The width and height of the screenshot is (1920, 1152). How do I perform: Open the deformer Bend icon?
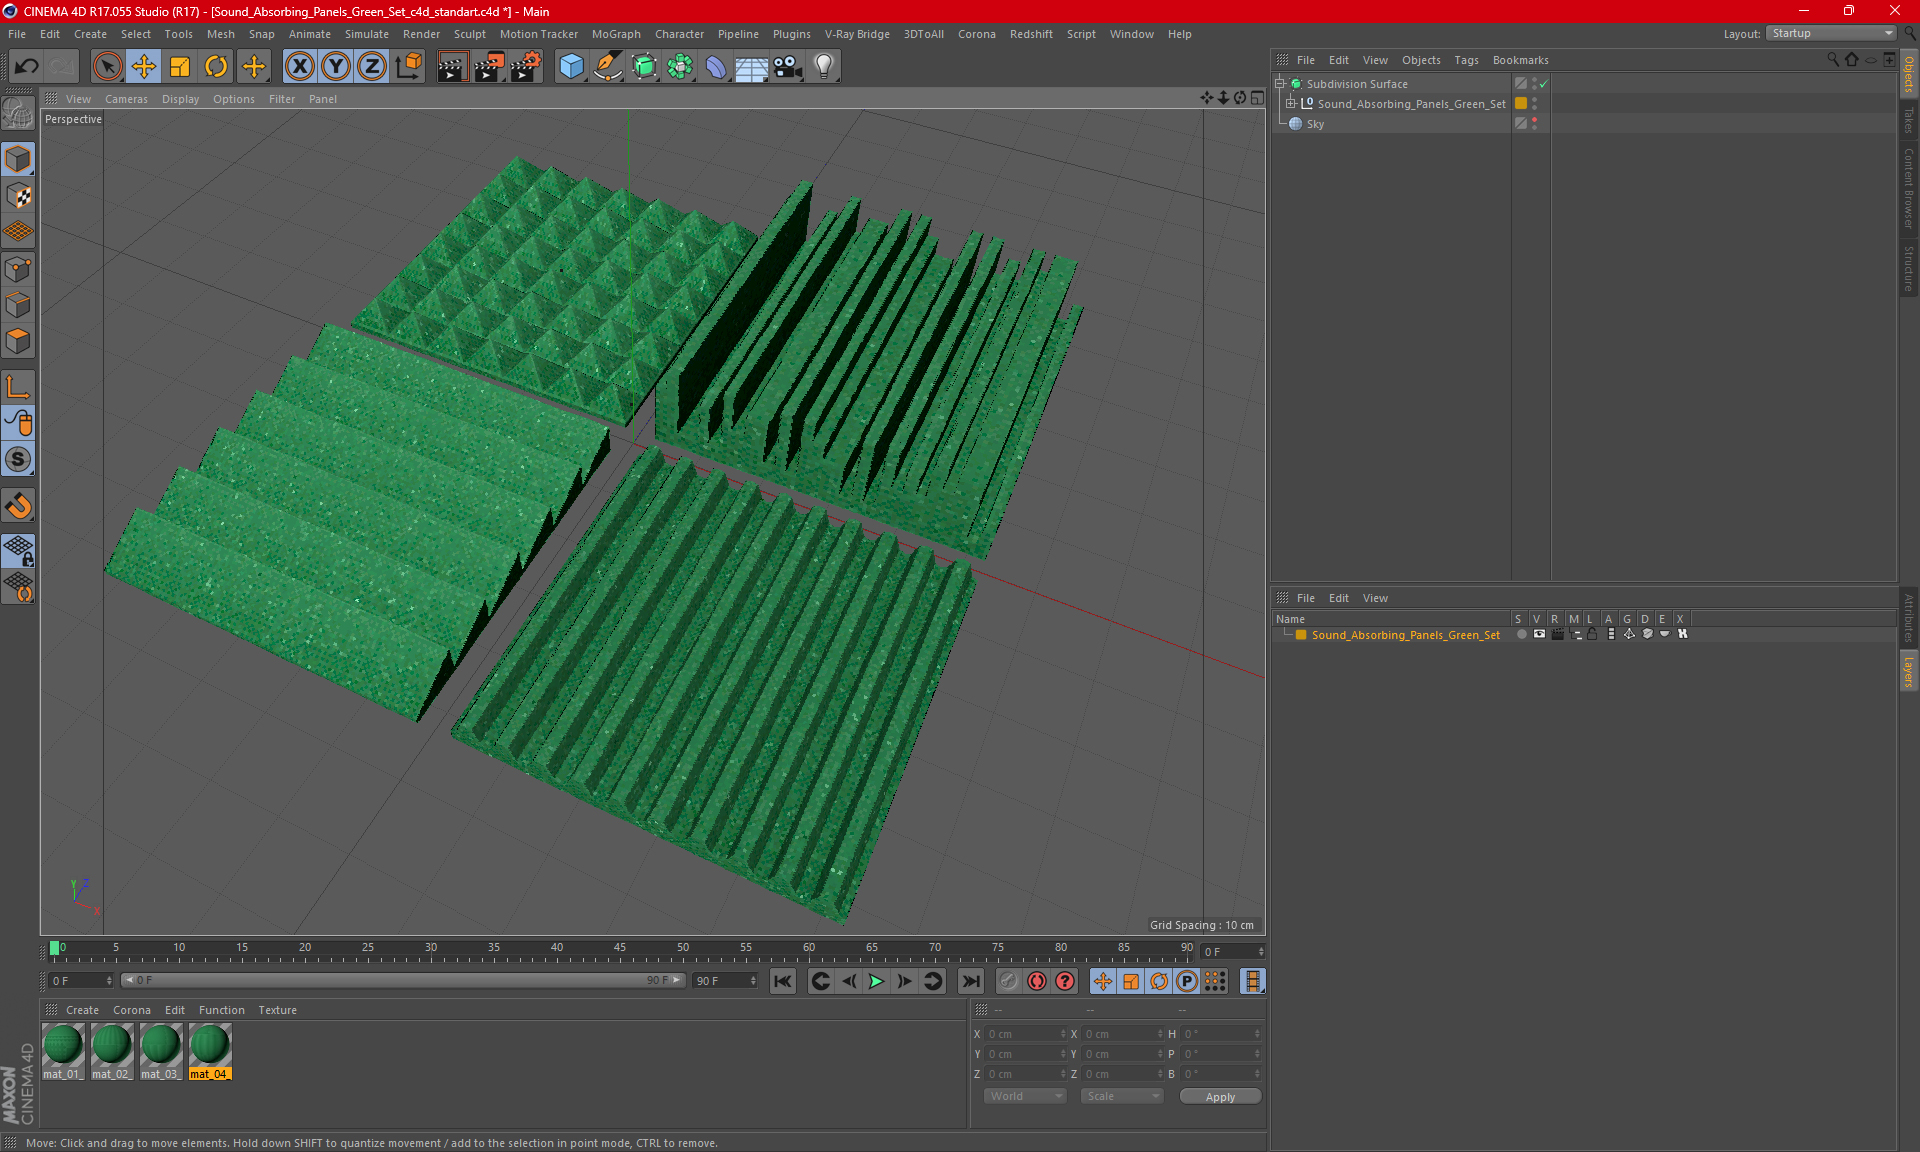tap(716, 67)
